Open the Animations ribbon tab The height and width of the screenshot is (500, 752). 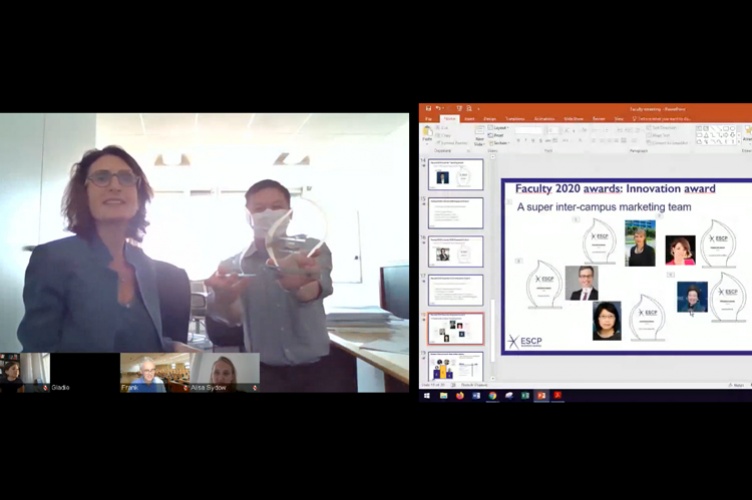544,118
